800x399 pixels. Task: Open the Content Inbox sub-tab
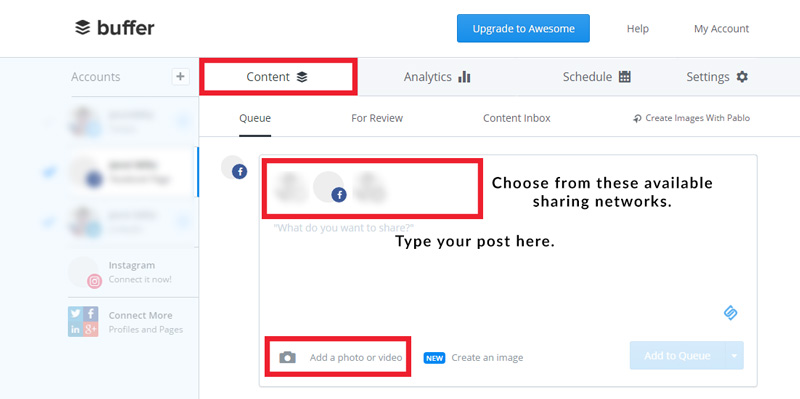pyautogui.click(x=517, y=118)
